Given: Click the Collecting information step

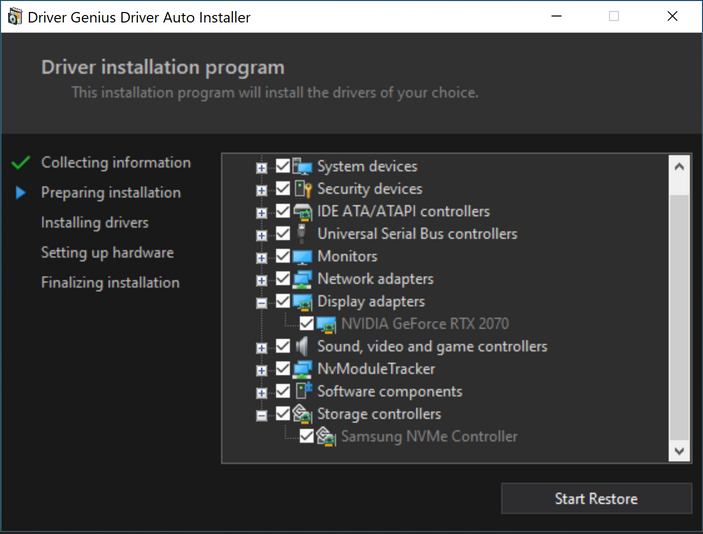Looking at the screenshot, I should pyautogui.click(x=116, y=163).
